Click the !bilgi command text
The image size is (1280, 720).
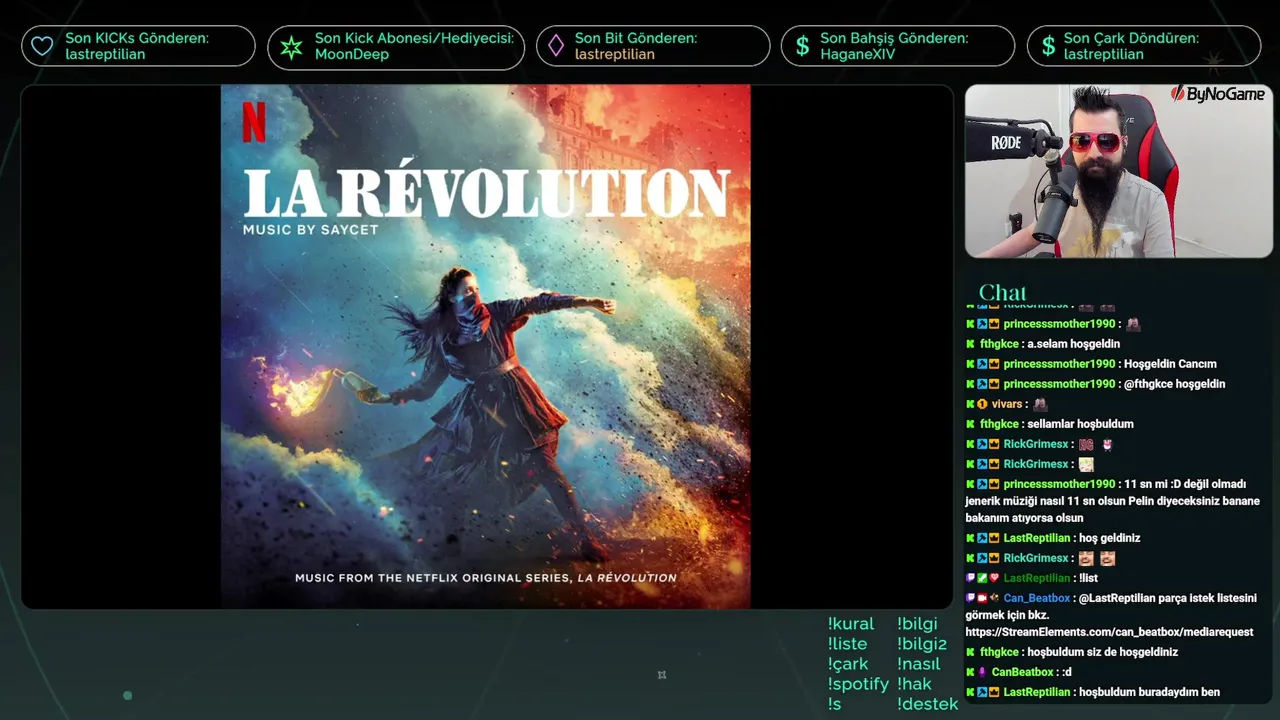click(918, 624)
